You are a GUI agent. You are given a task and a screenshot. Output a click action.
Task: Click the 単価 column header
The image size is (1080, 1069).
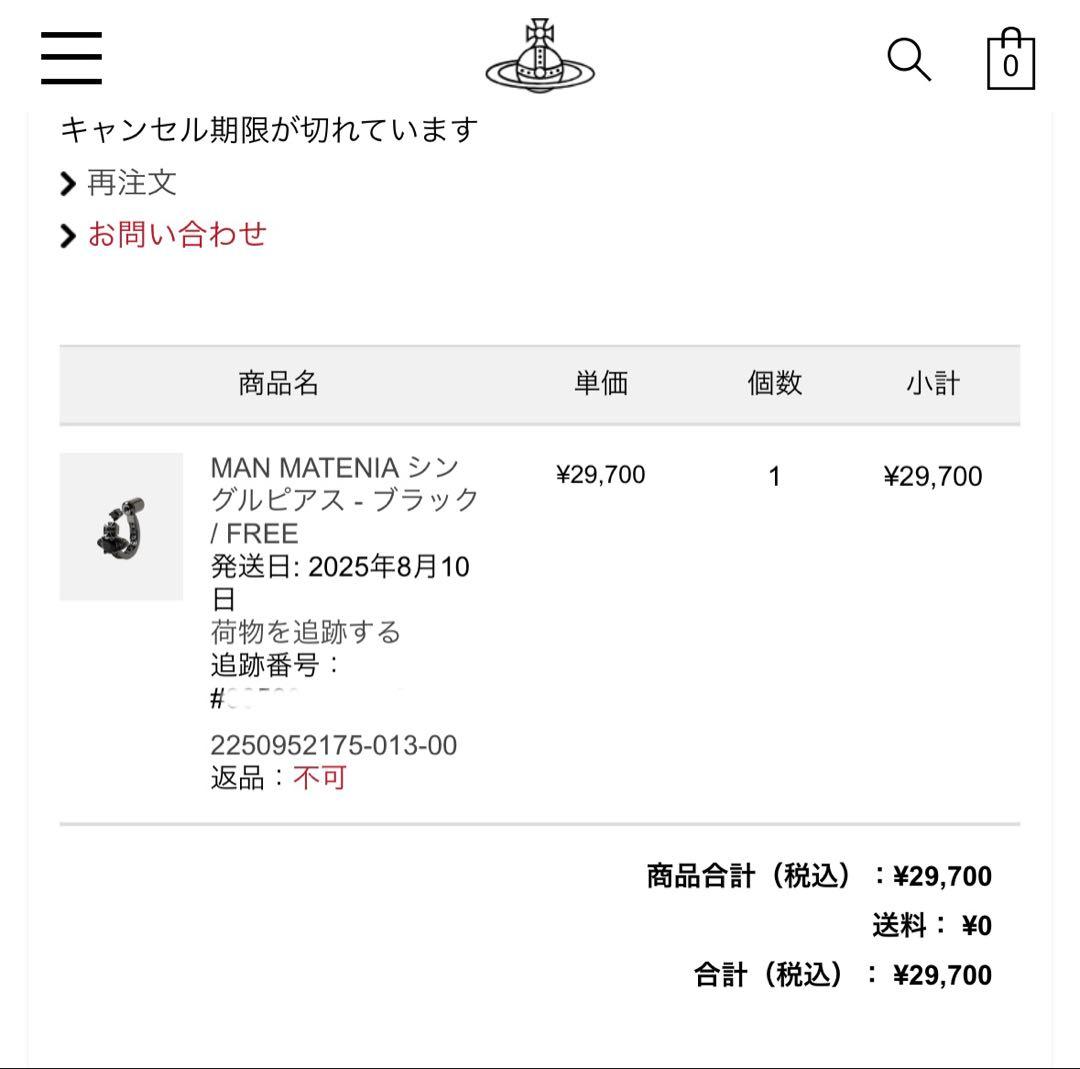(x=600, y=383)
